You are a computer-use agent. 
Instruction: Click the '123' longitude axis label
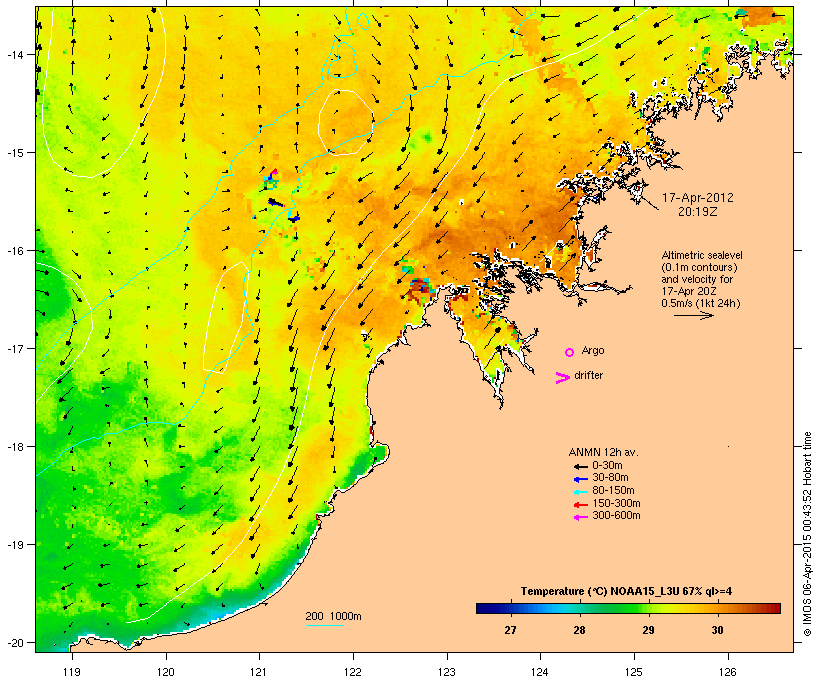pos(447,672)
